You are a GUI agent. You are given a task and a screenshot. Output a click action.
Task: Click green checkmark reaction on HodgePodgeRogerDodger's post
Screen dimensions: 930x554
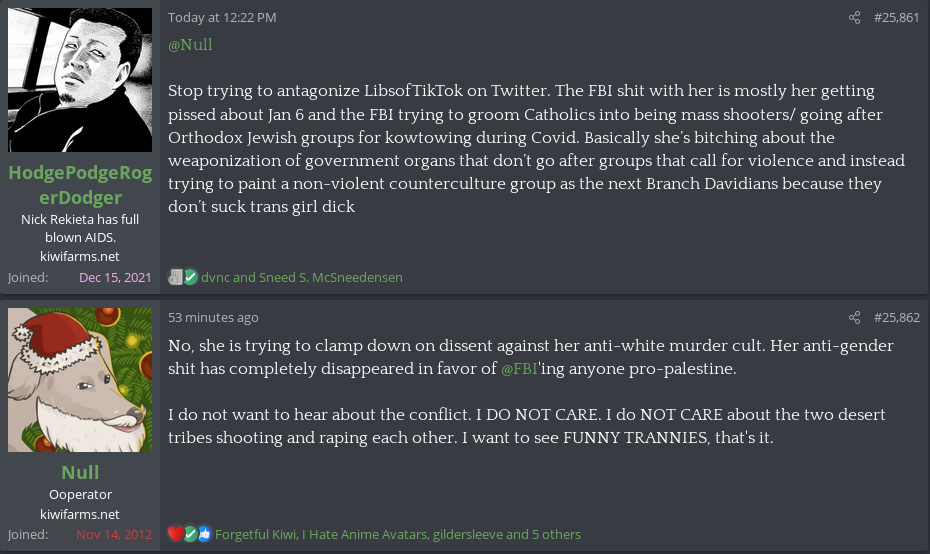tap(190, 277)
